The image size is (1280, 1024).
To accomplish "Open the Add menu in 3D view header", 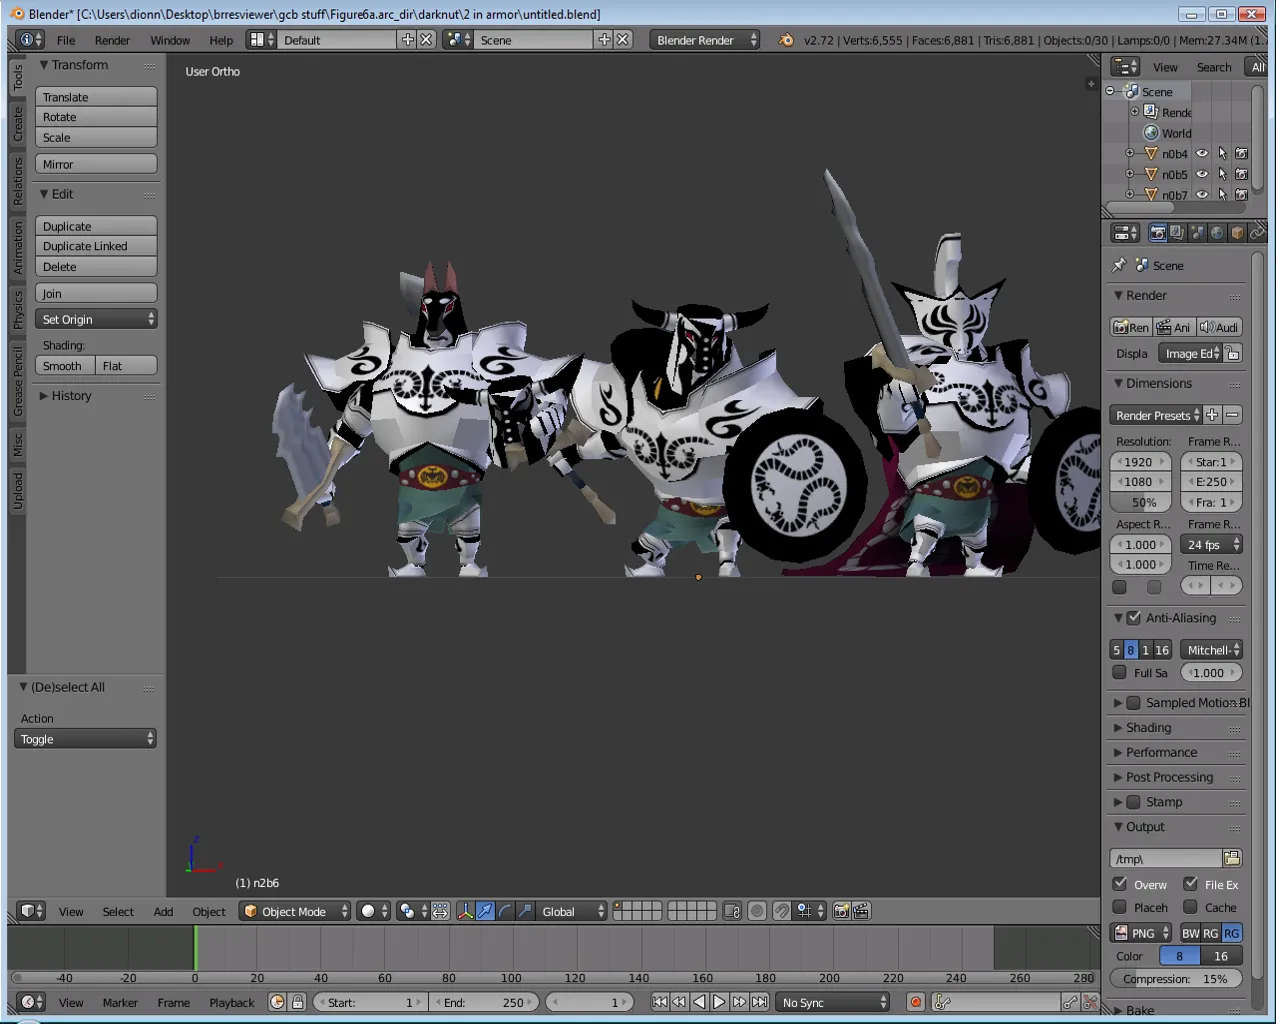I will (x=163, y=911).
